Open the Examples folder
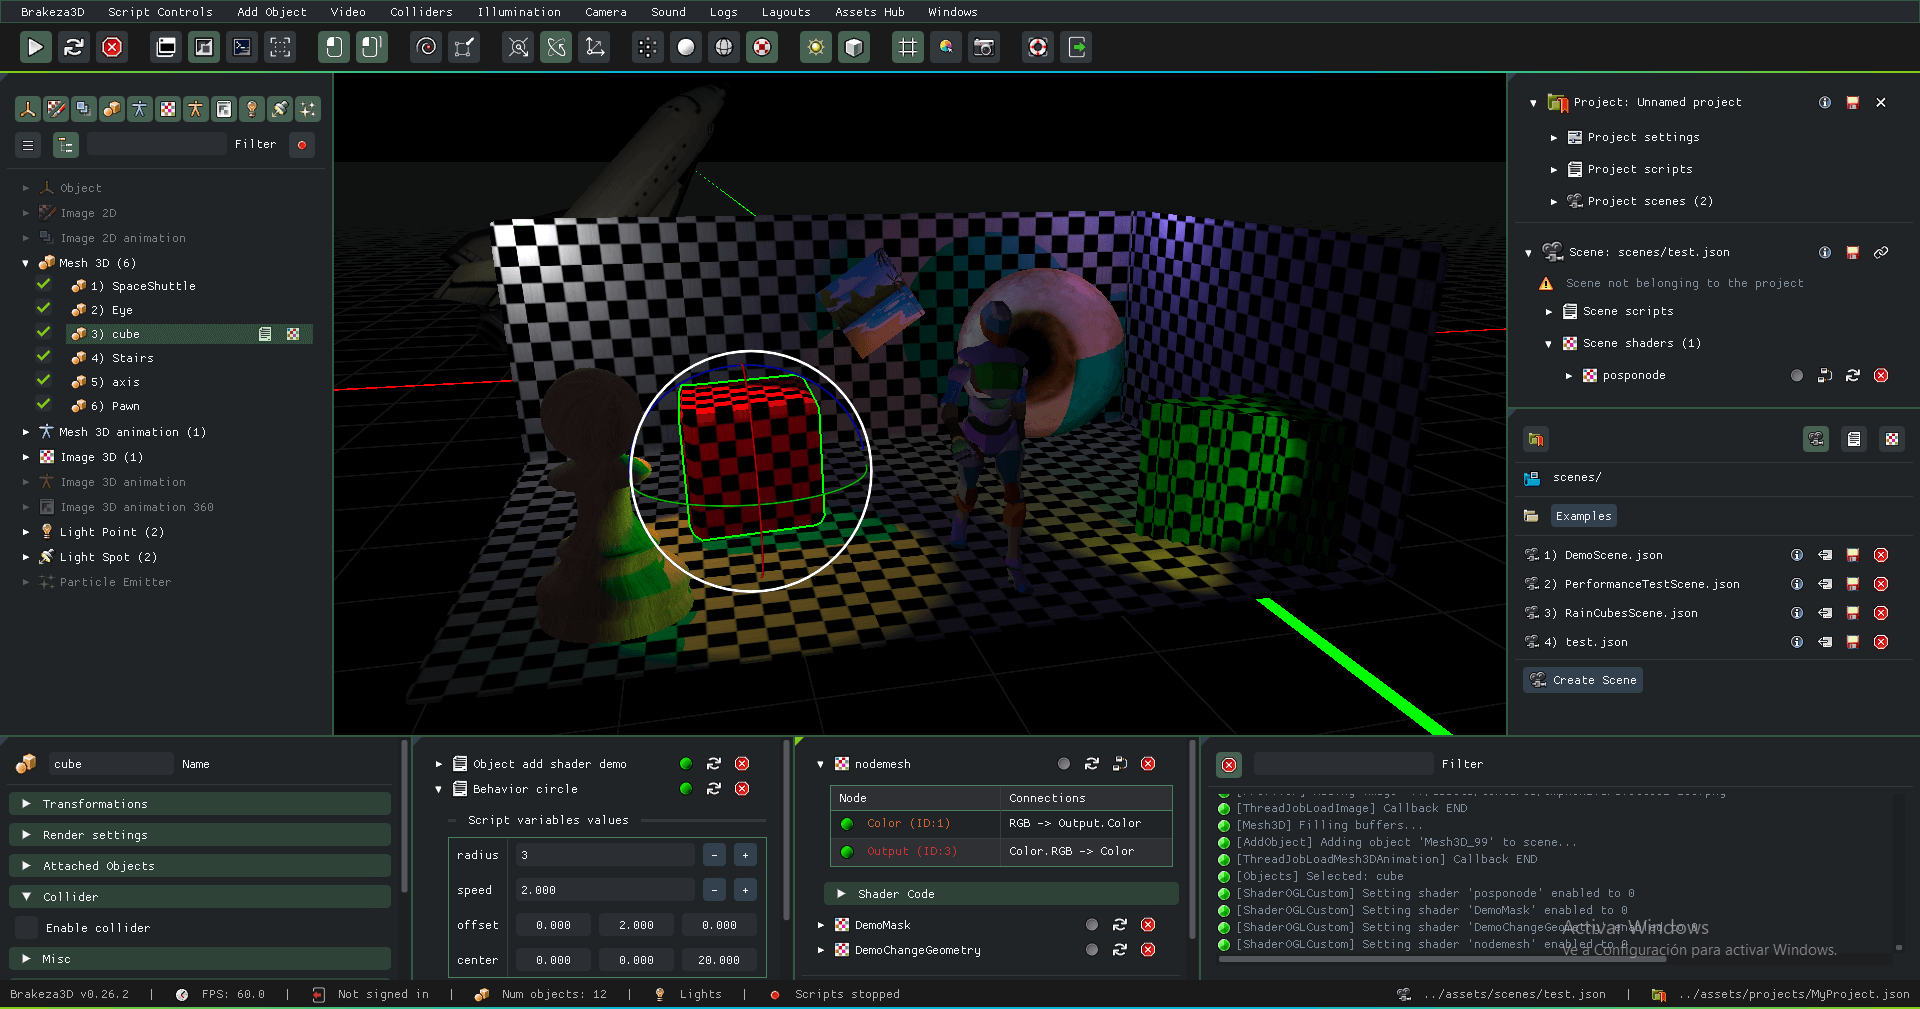The height and width of the screenshot is (1009, 1920). coord(1583,516)
